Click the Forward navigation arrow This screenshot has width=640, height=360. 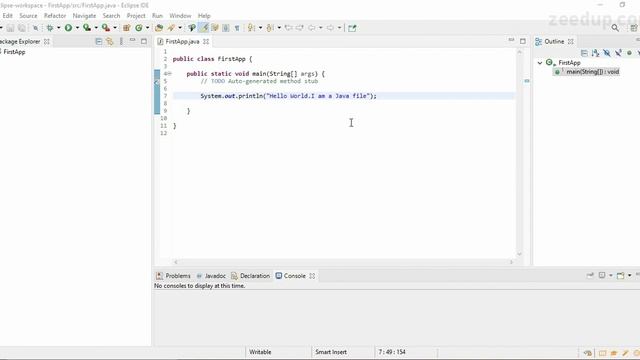[330, 28]
